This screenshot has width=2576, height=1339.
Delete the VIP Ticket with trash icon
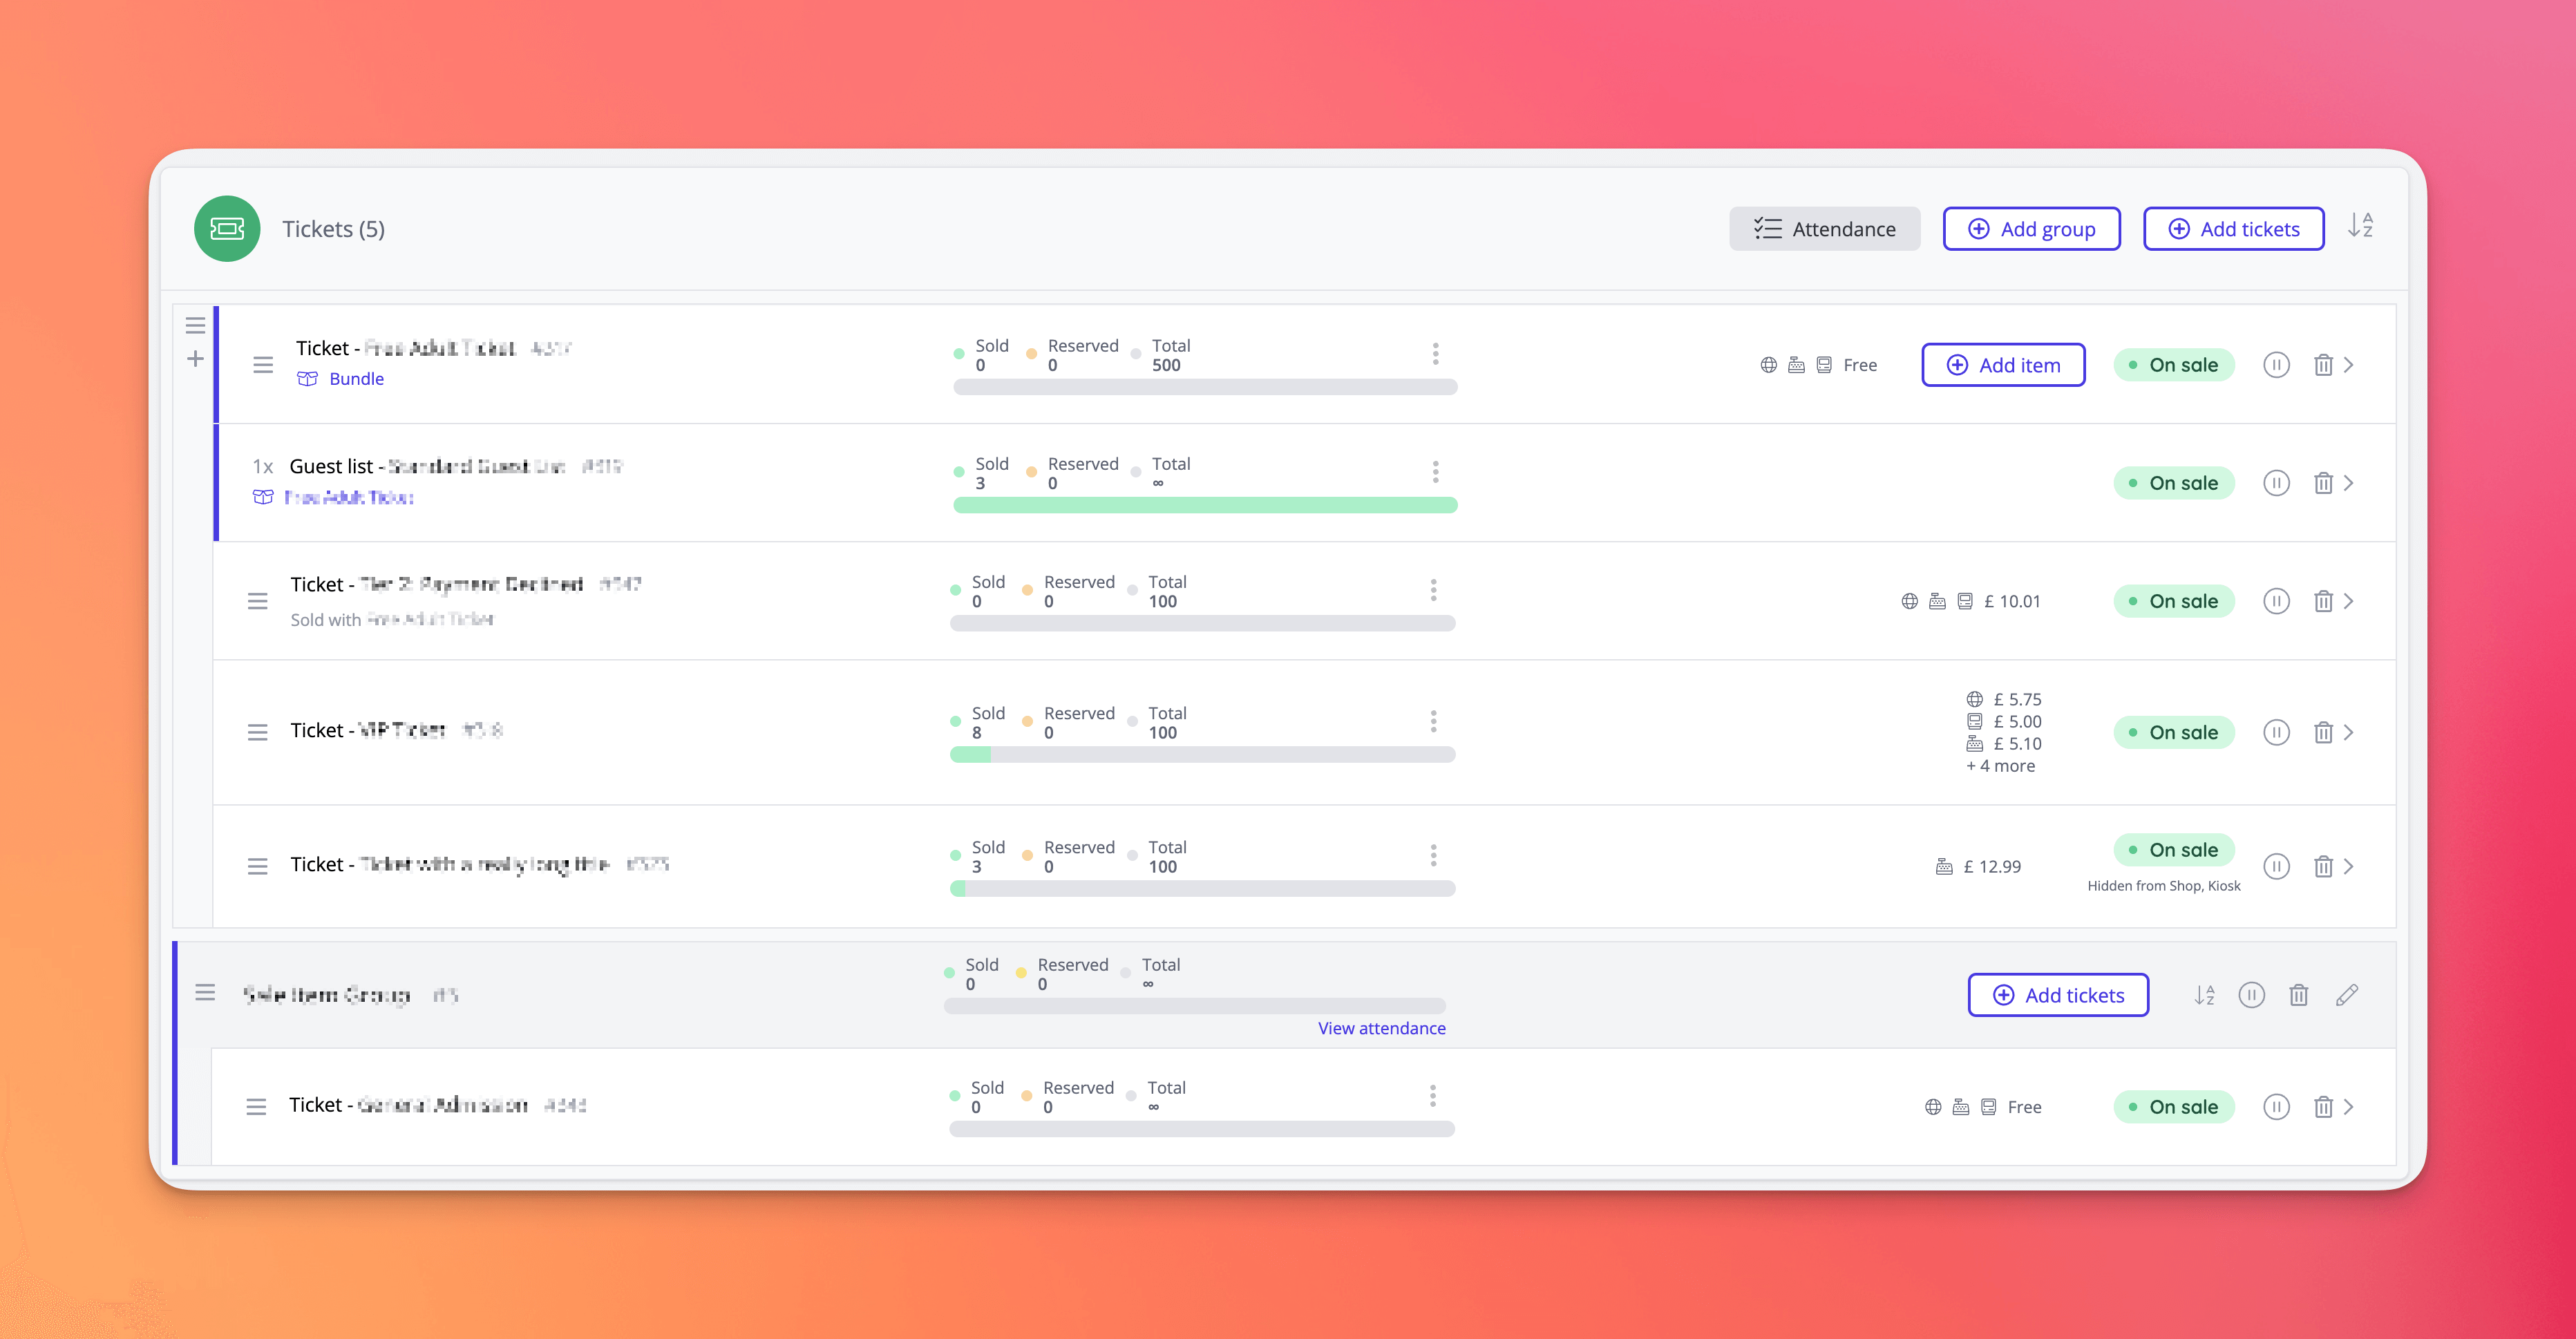tap(2323, 733)
